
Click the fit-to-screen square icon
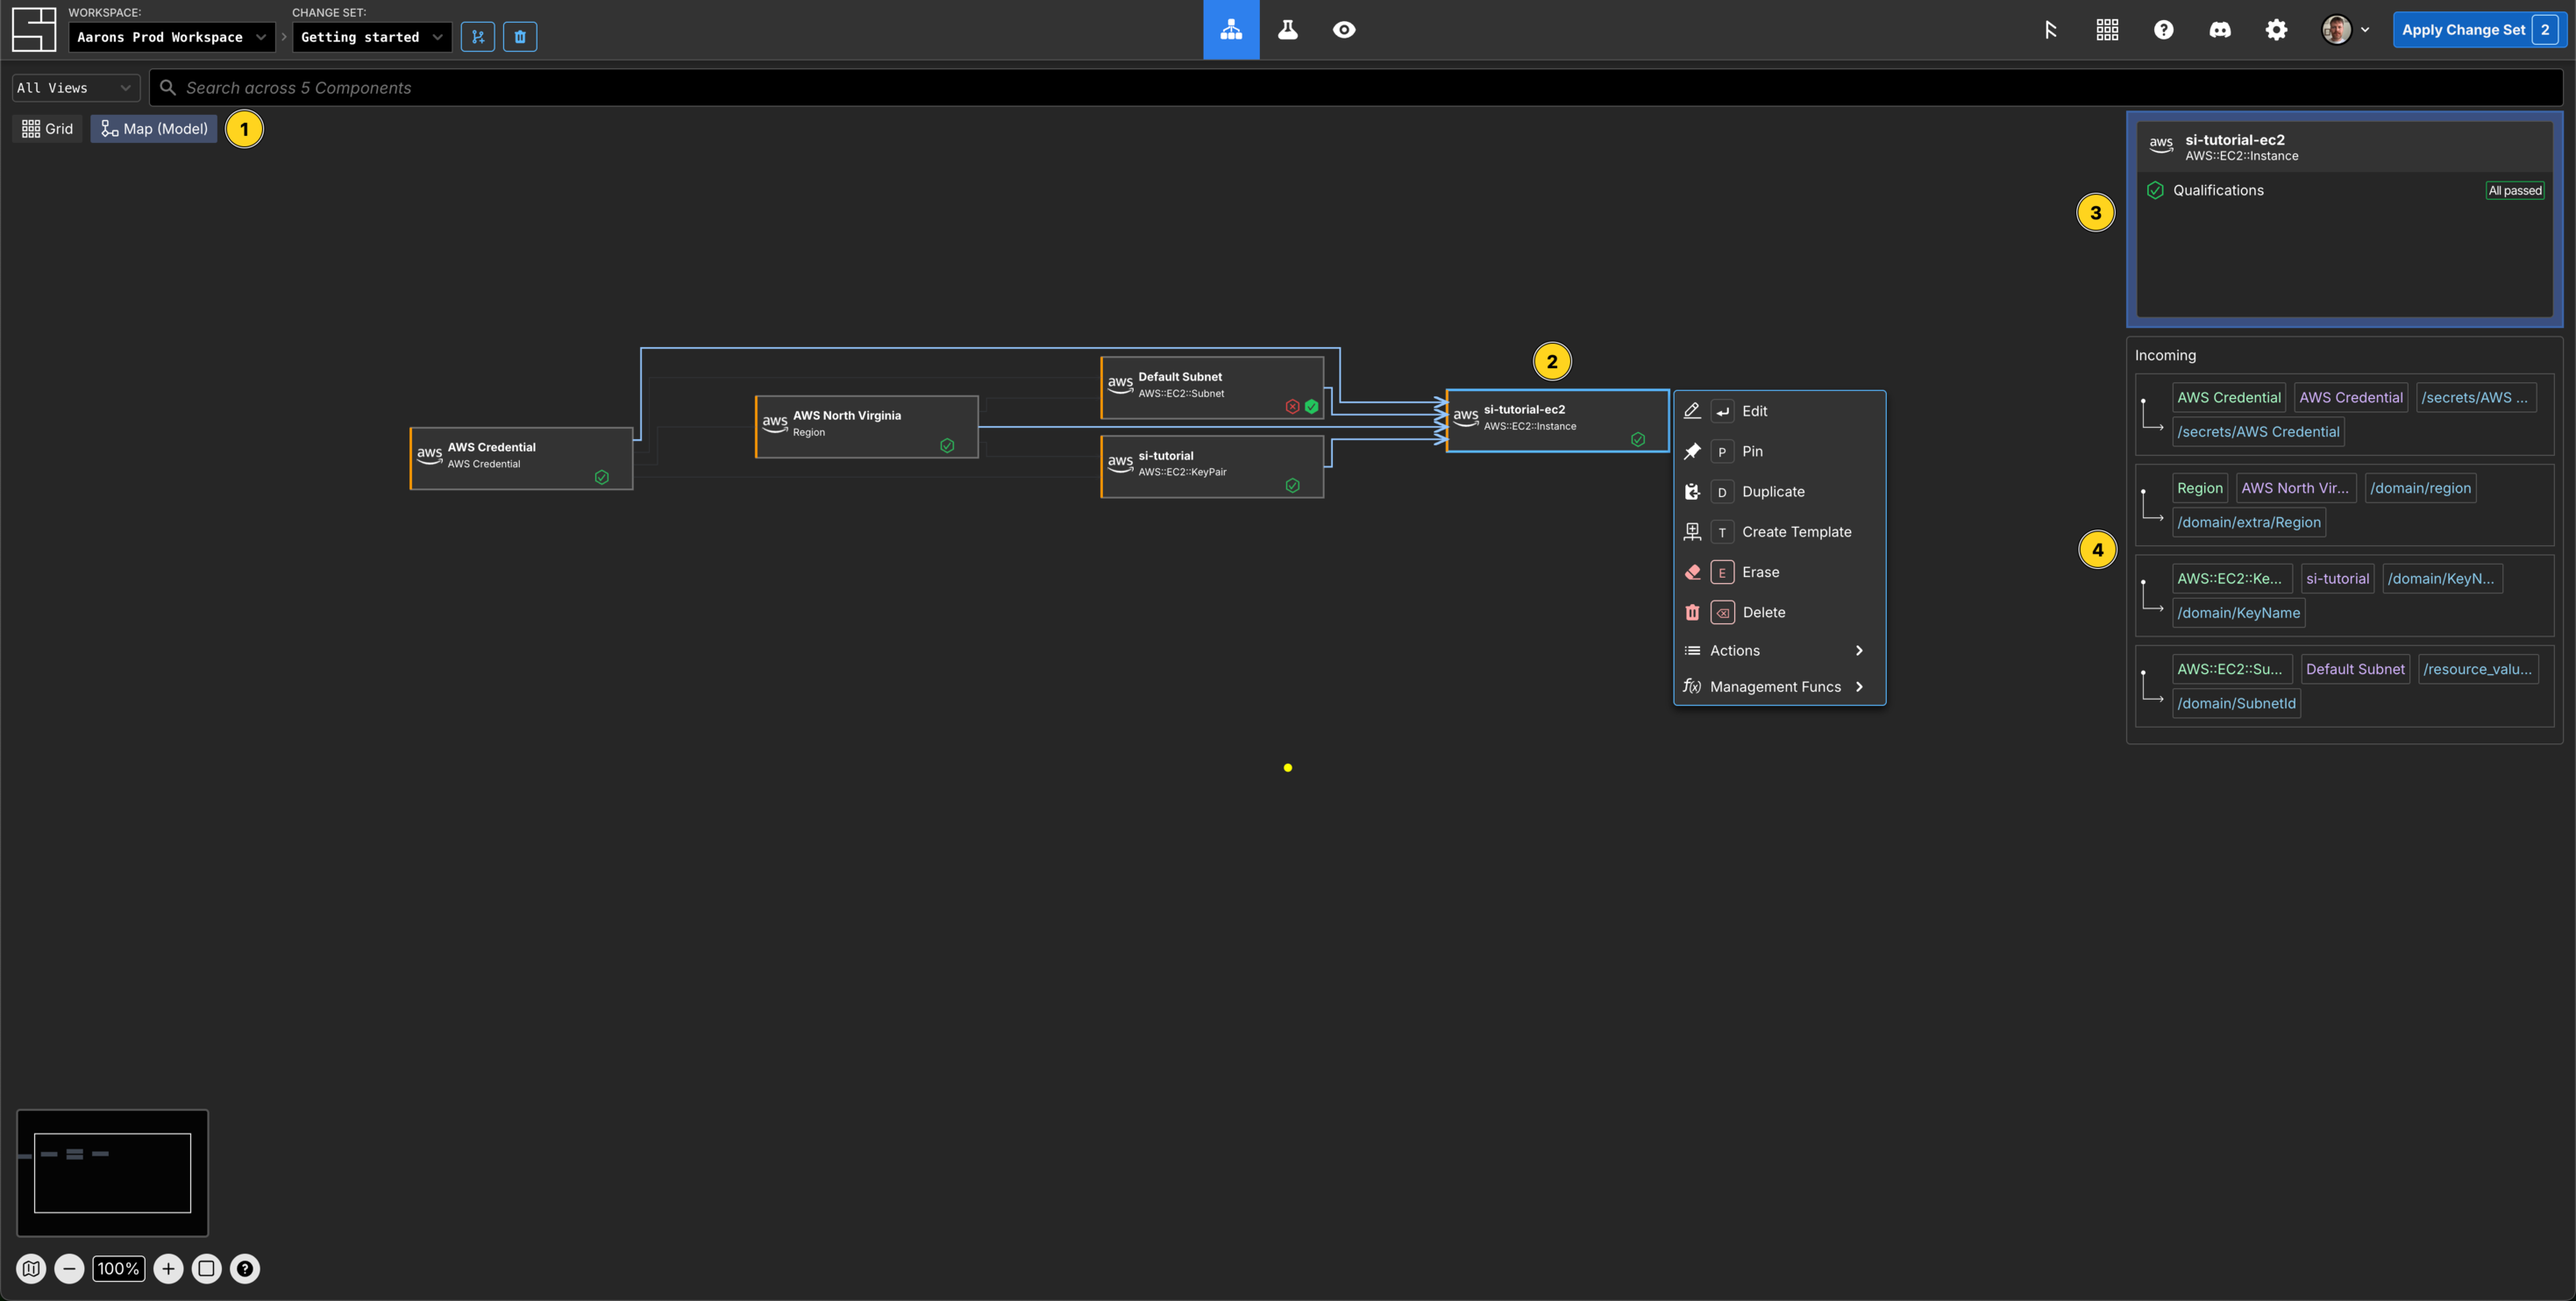coord(206,1269)
